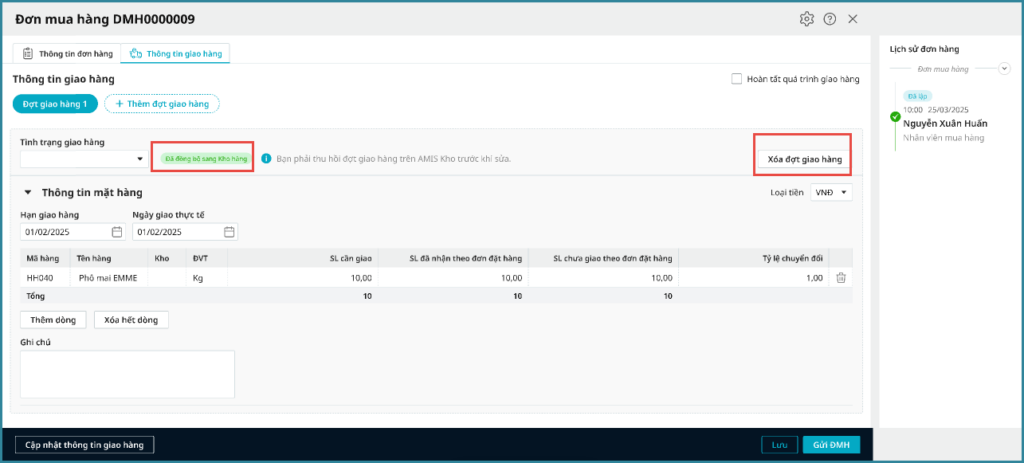This screenshot has height=463, width=1024.
Task: Tick Hoàn tất quá trình giao hàng checkbox
Action: 737,79
